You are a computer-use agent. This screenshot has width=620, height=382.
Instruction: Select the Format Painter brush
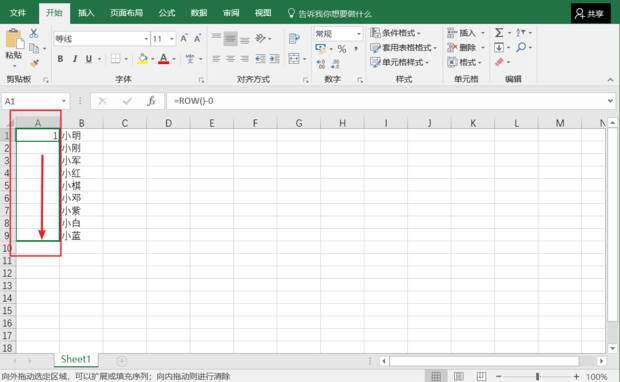[34, 63]
